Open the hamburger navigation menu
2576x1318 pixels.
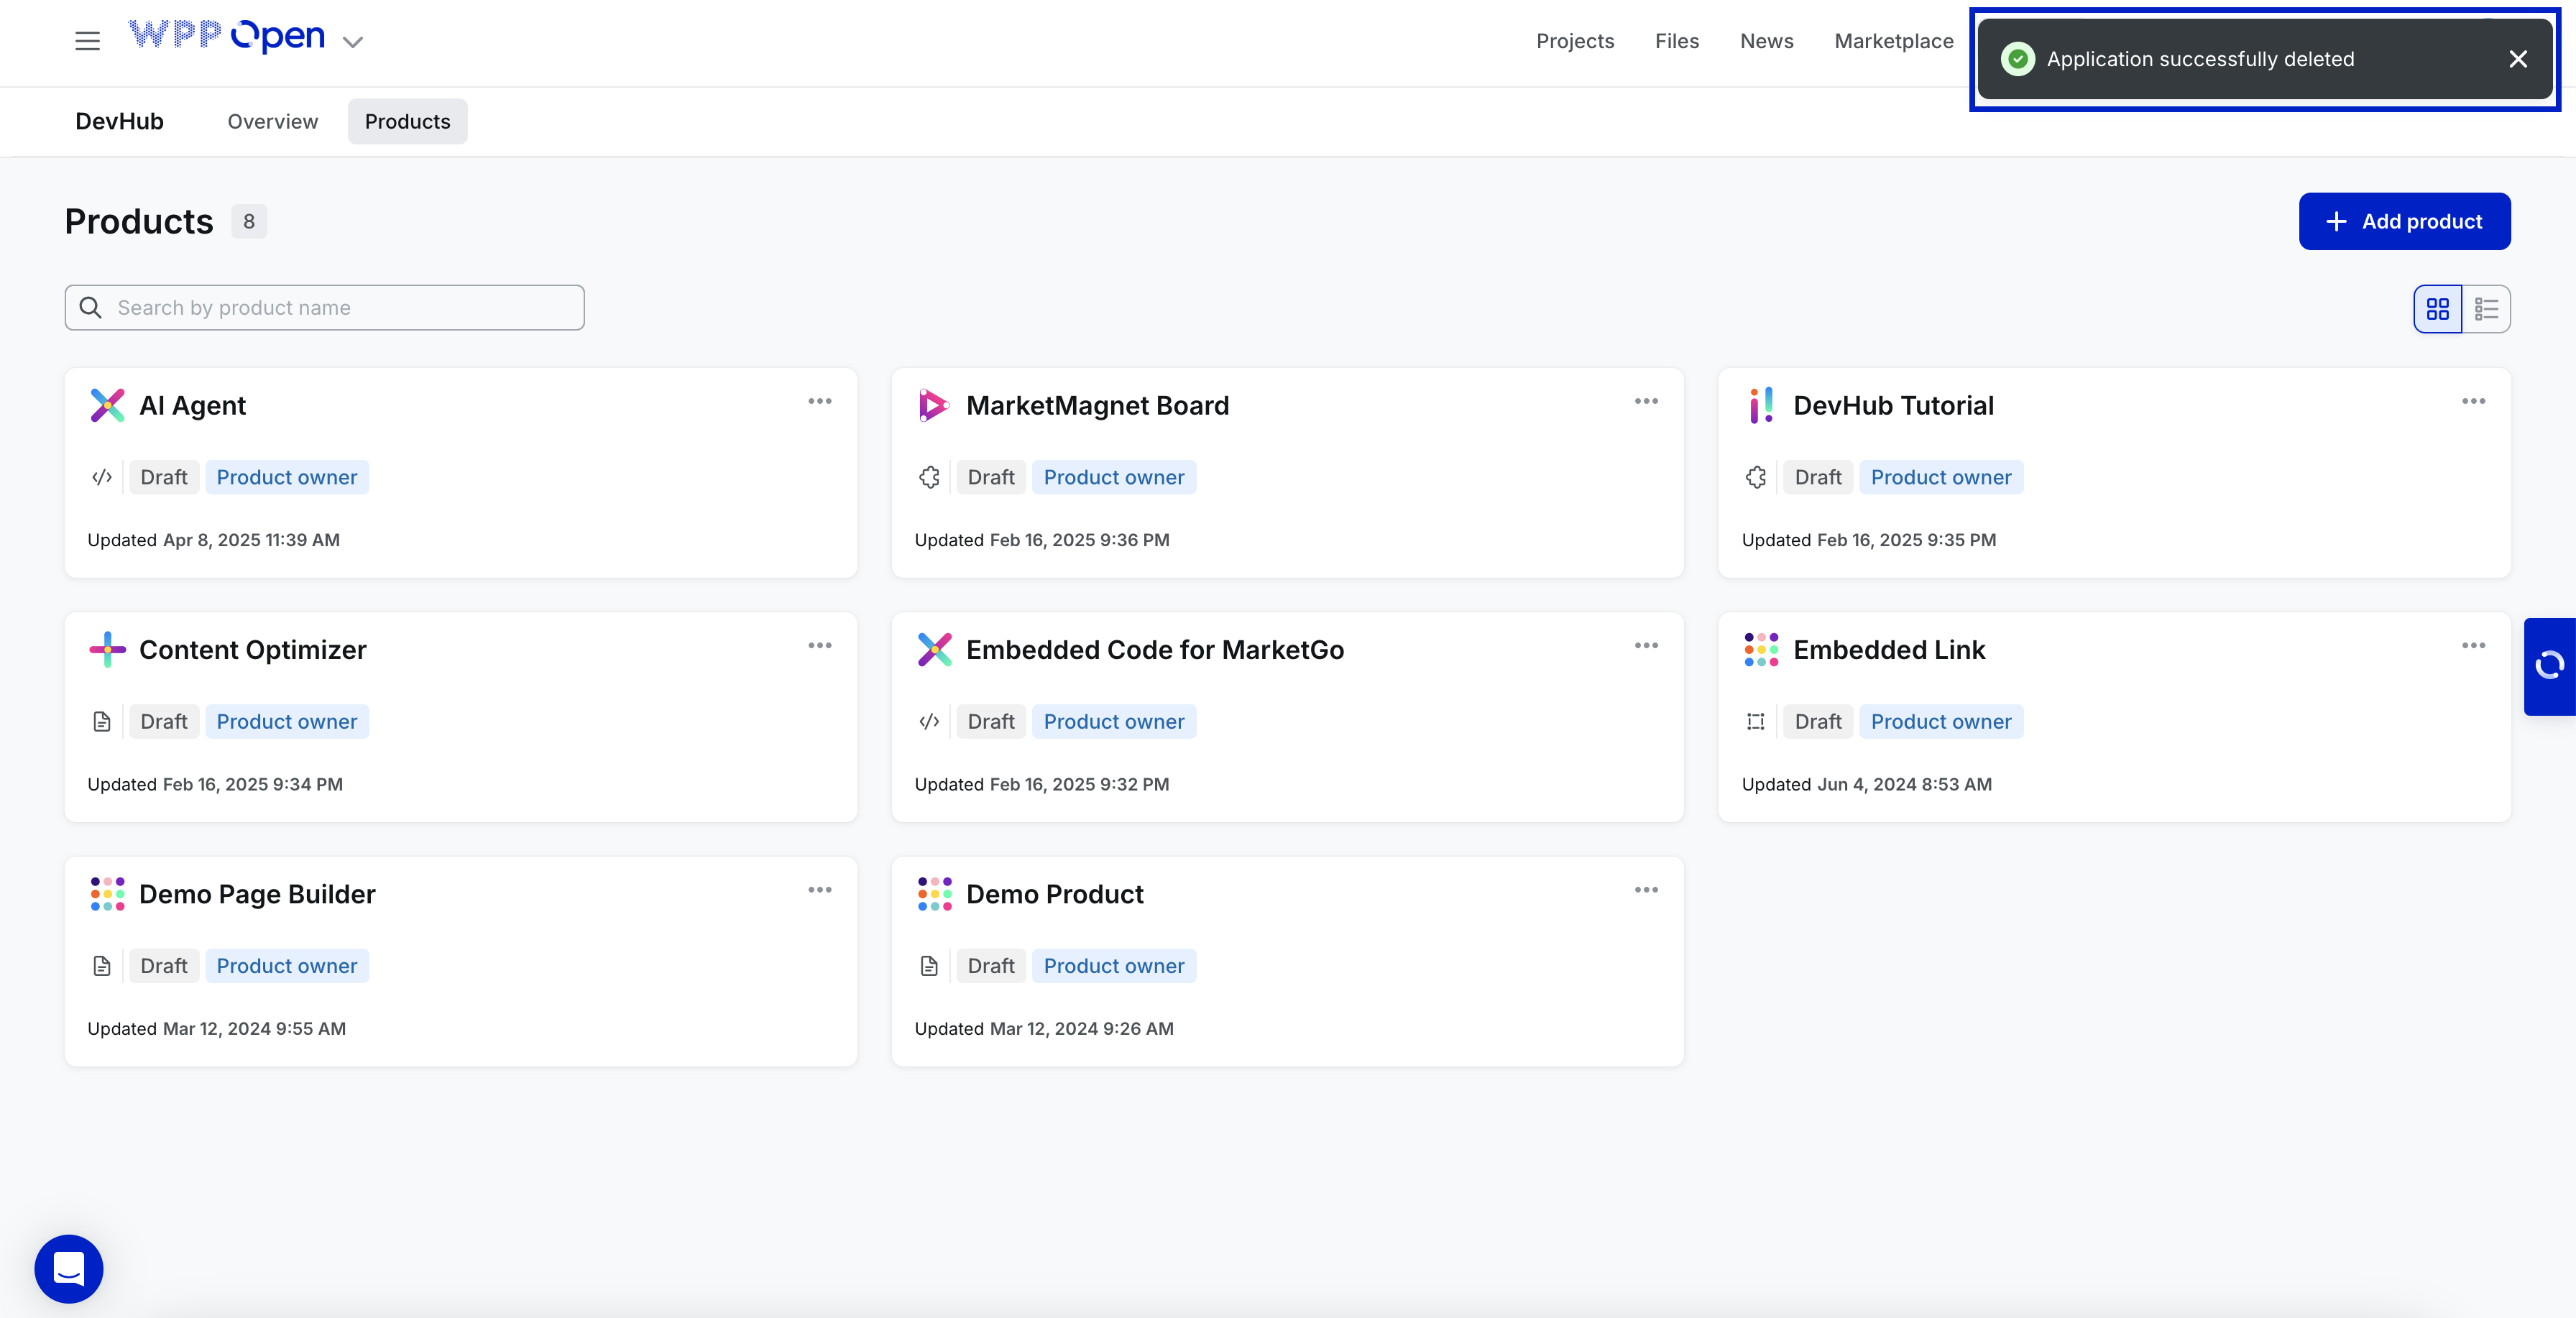tap(87, 41)
